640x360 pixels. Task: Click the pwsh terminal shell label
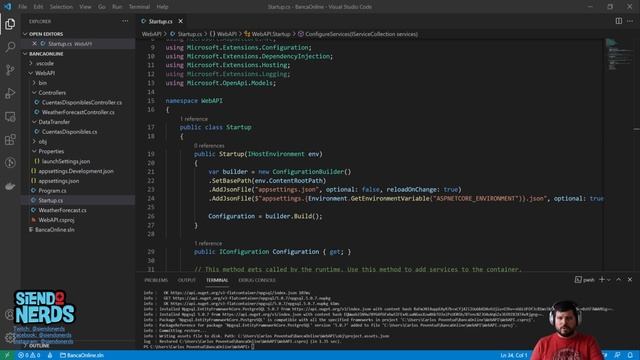pos(584,280)
